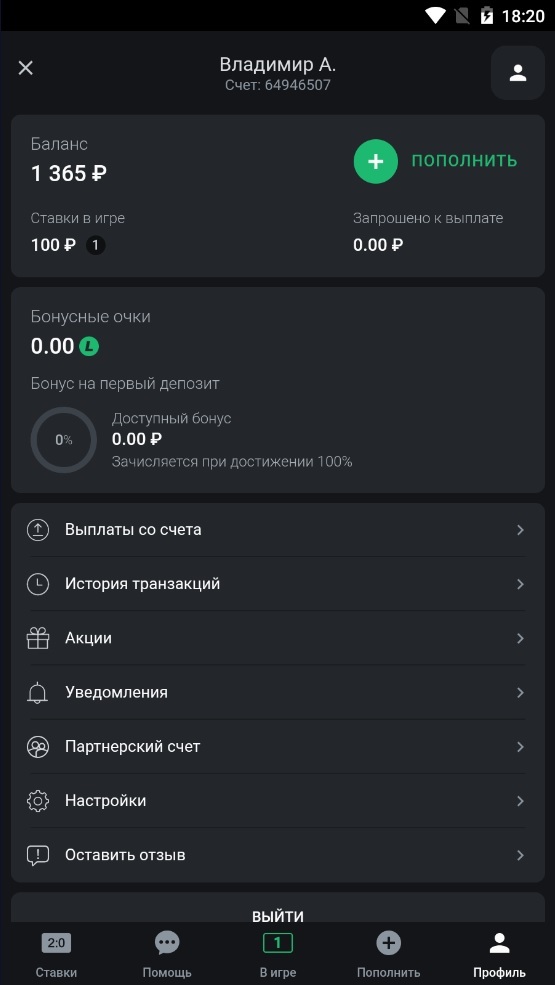Click the gear icon for Настройки

point(38,801)
